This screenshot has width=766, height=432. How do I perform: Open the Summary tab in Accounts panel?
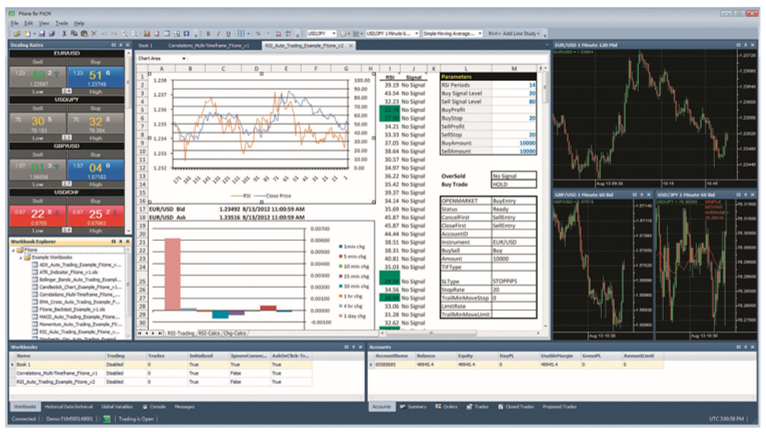(413, 407)
